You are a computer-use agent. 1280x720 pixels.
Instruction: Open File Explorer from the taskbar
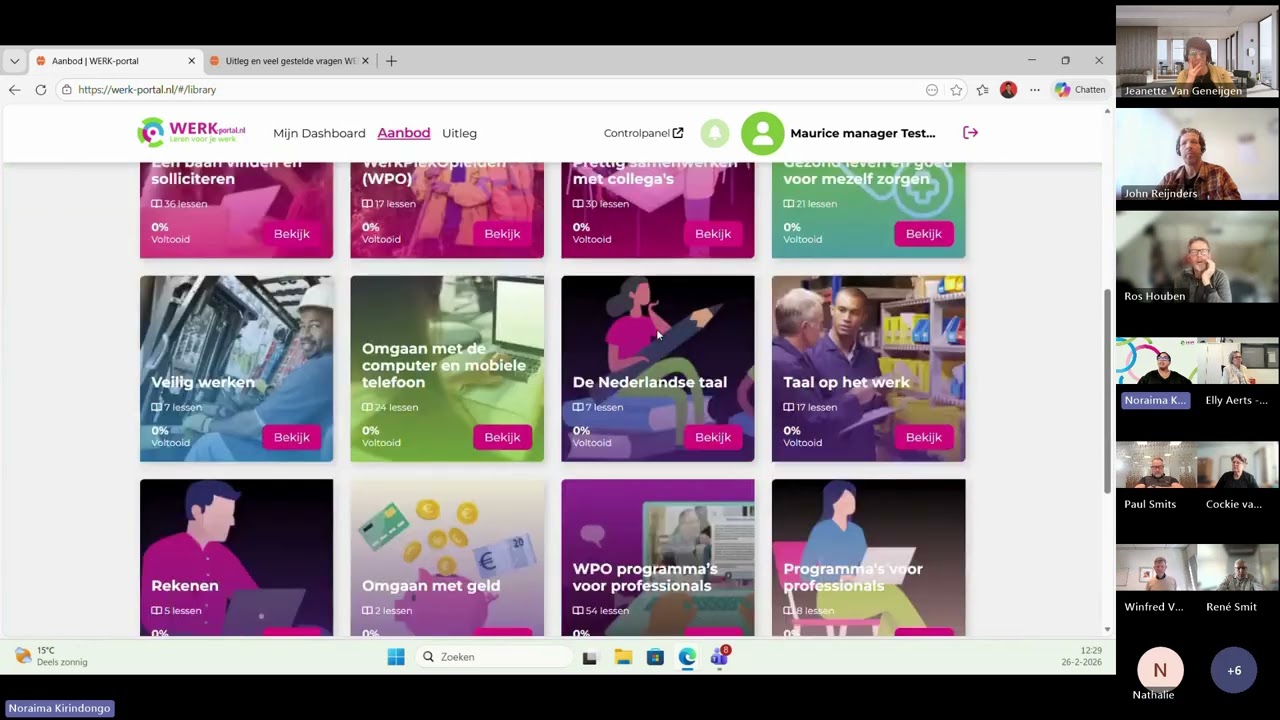[623, 657]
